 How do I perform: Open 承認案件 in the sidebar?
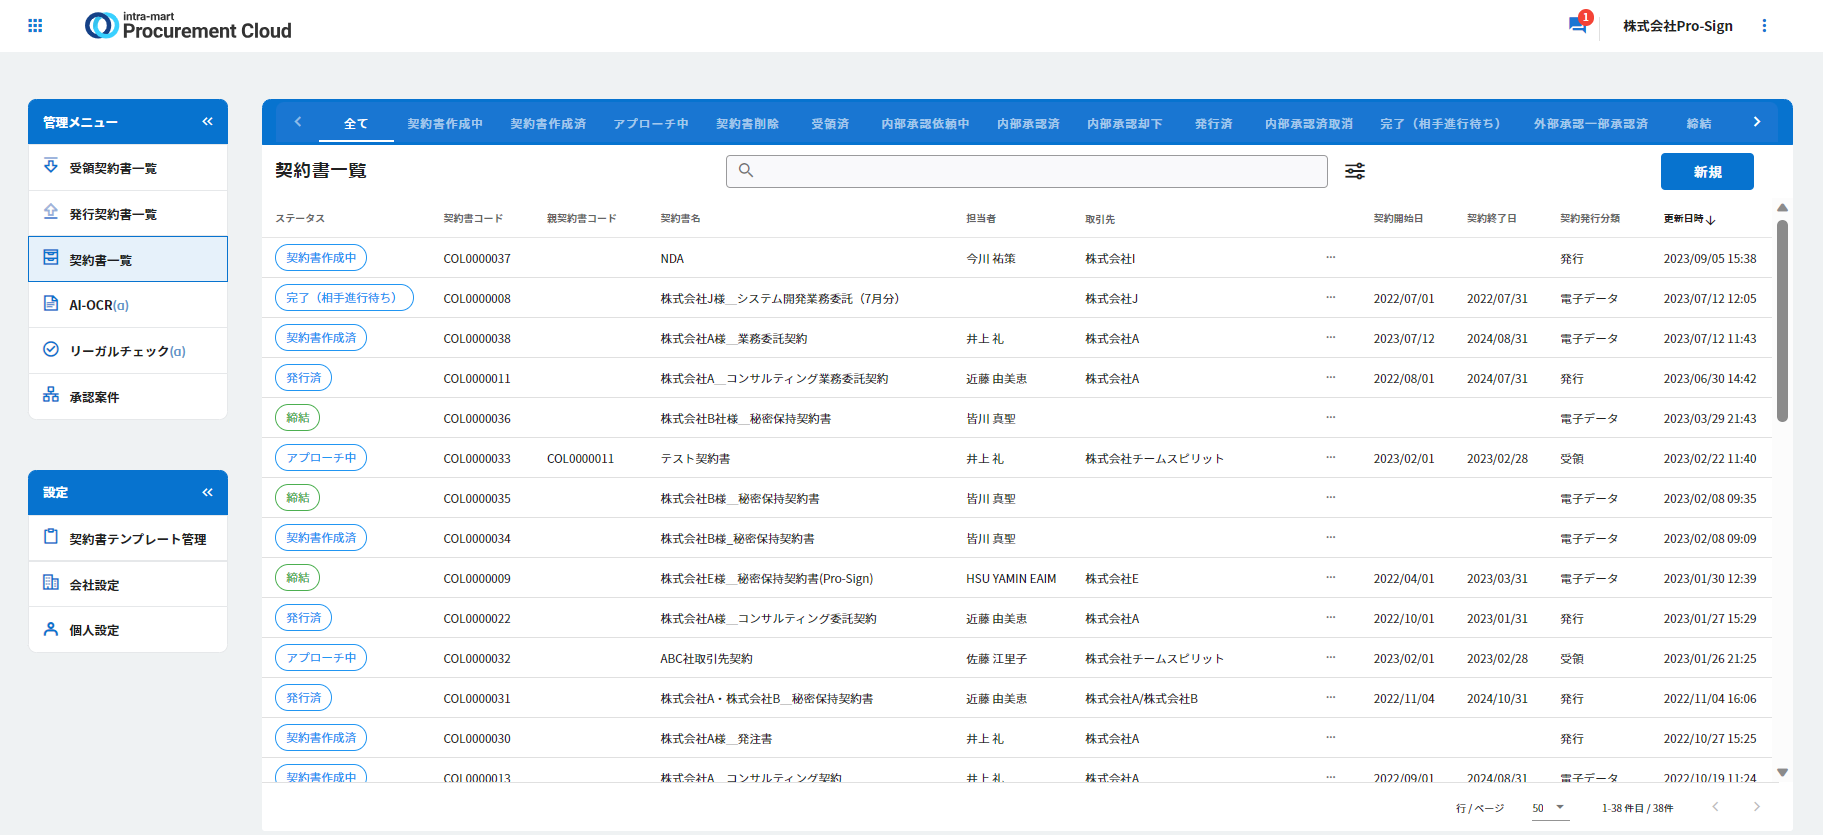coord(128,397)
